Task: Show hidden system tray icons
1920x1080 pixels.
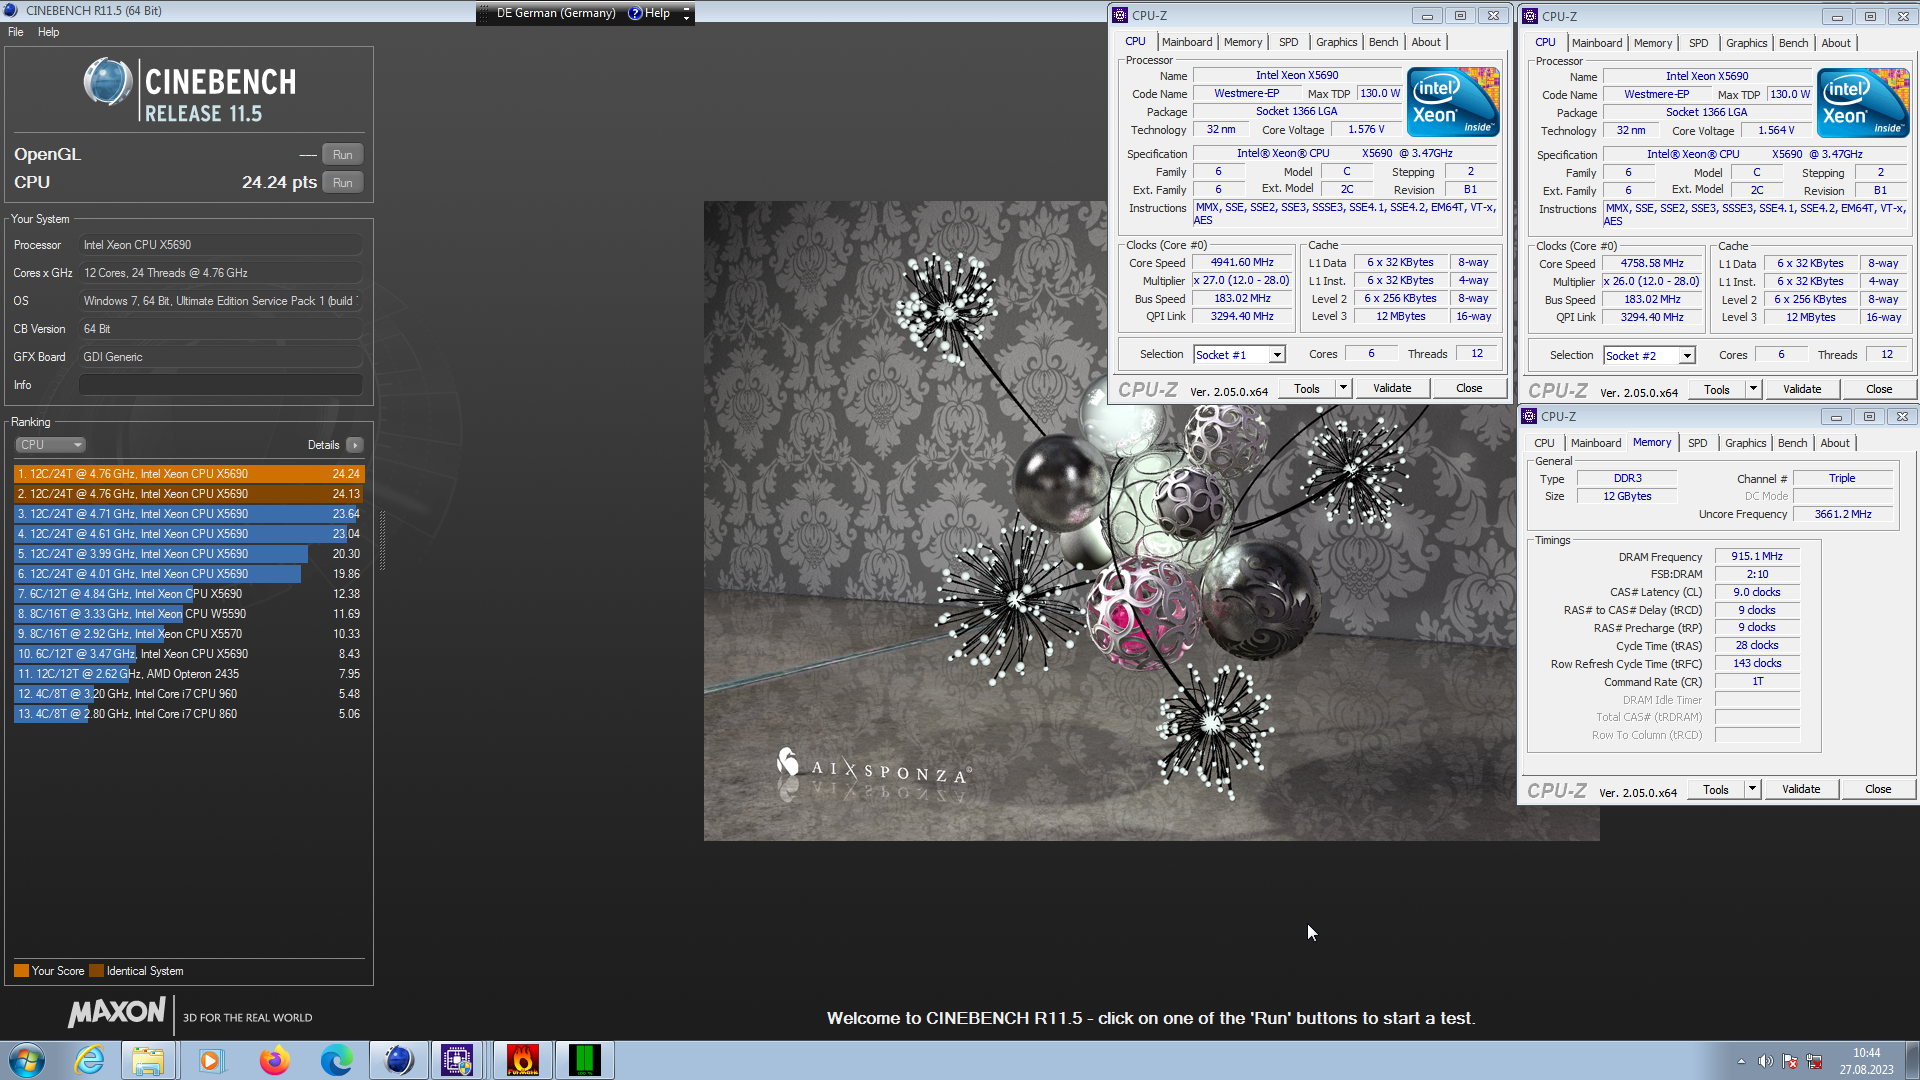Action: pyautogui.click(x=1741, y=1061)
